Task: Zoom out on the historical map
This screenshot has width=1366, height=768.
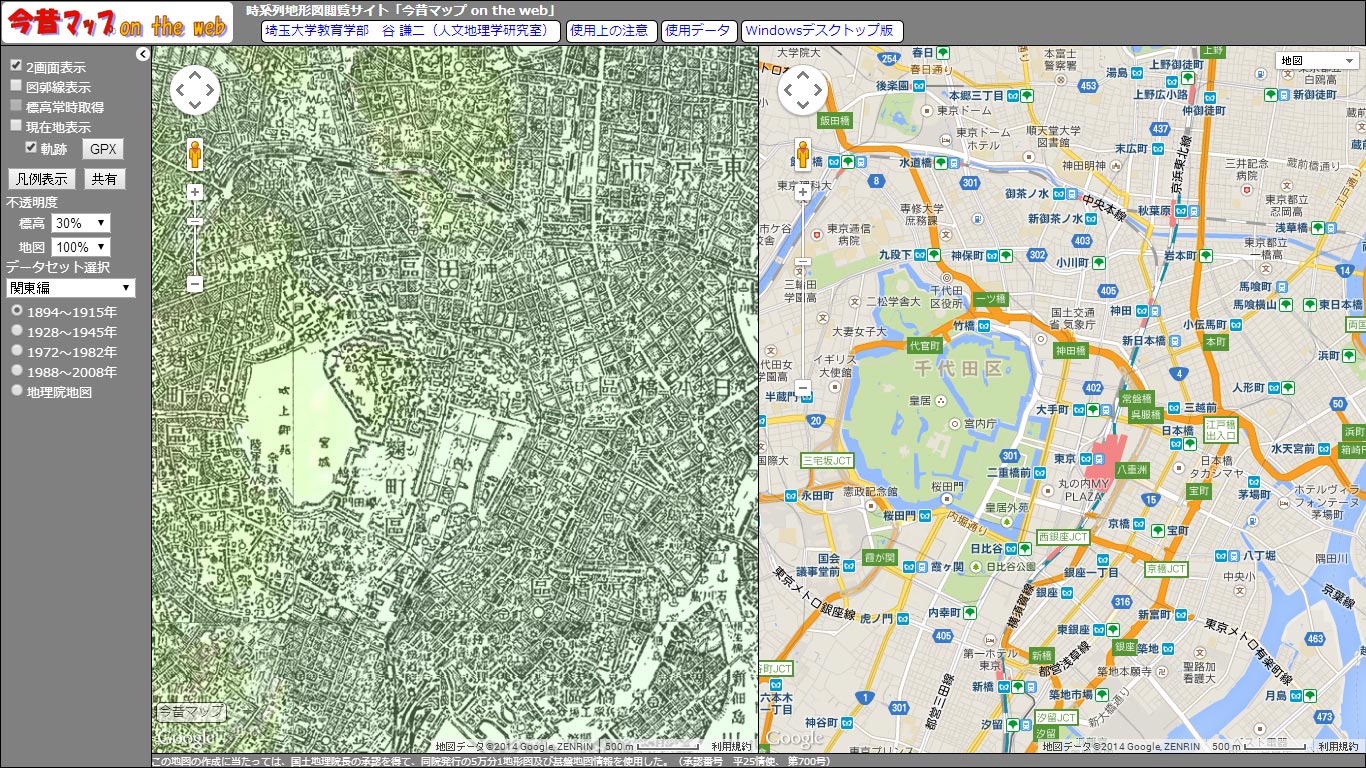Action: (195, 284)
